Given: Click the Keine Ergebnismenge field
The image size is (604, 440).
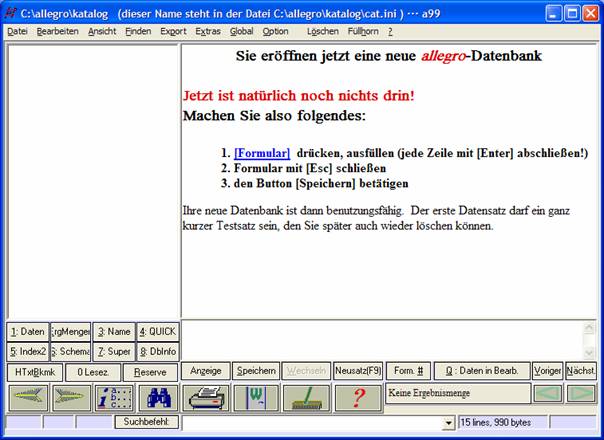Looking at the screenshot, I should pyautogui.click(x=458, y=393).
